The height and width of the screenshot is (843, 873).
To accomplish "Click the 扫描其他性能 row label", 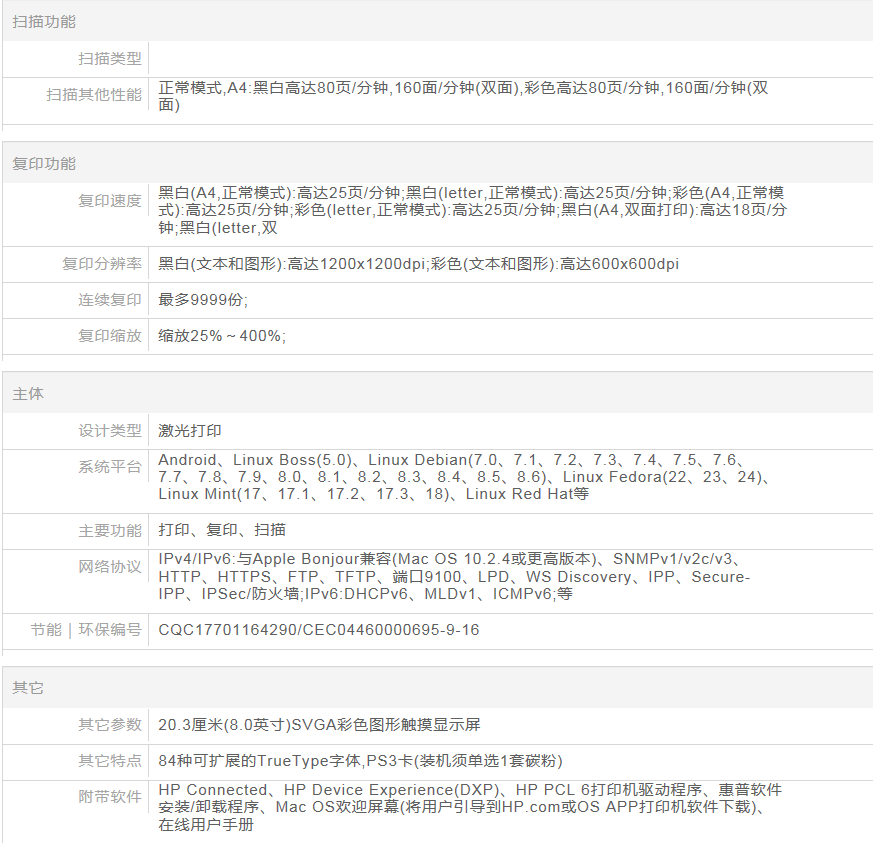I will click(x=94, y=95).
